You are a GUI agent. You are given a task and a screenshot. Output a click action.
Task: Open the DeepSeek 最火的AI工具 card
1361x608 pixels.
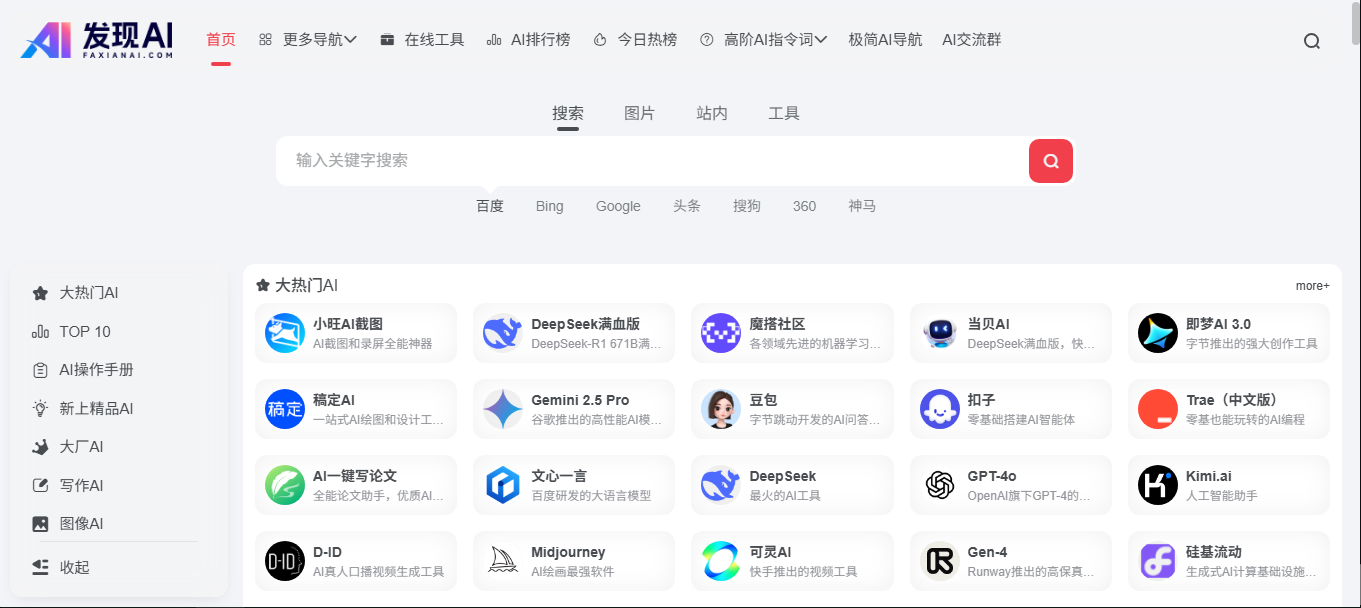[792, 485]
